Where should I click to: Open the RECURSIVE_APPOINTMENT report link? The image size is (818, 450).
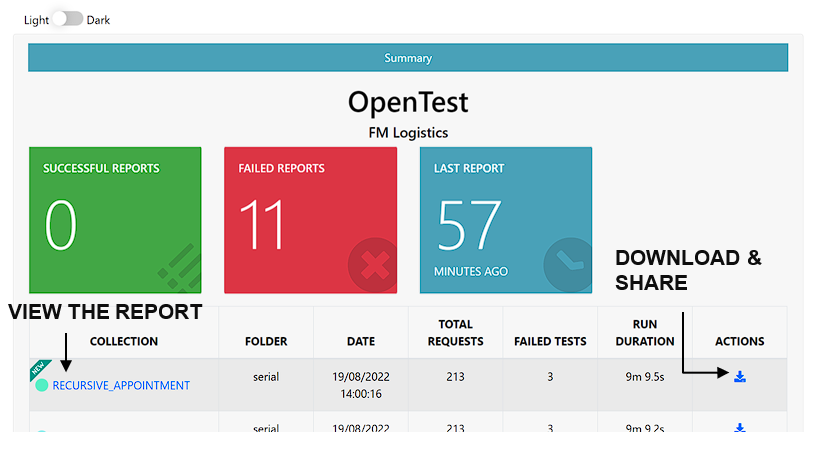121,385
